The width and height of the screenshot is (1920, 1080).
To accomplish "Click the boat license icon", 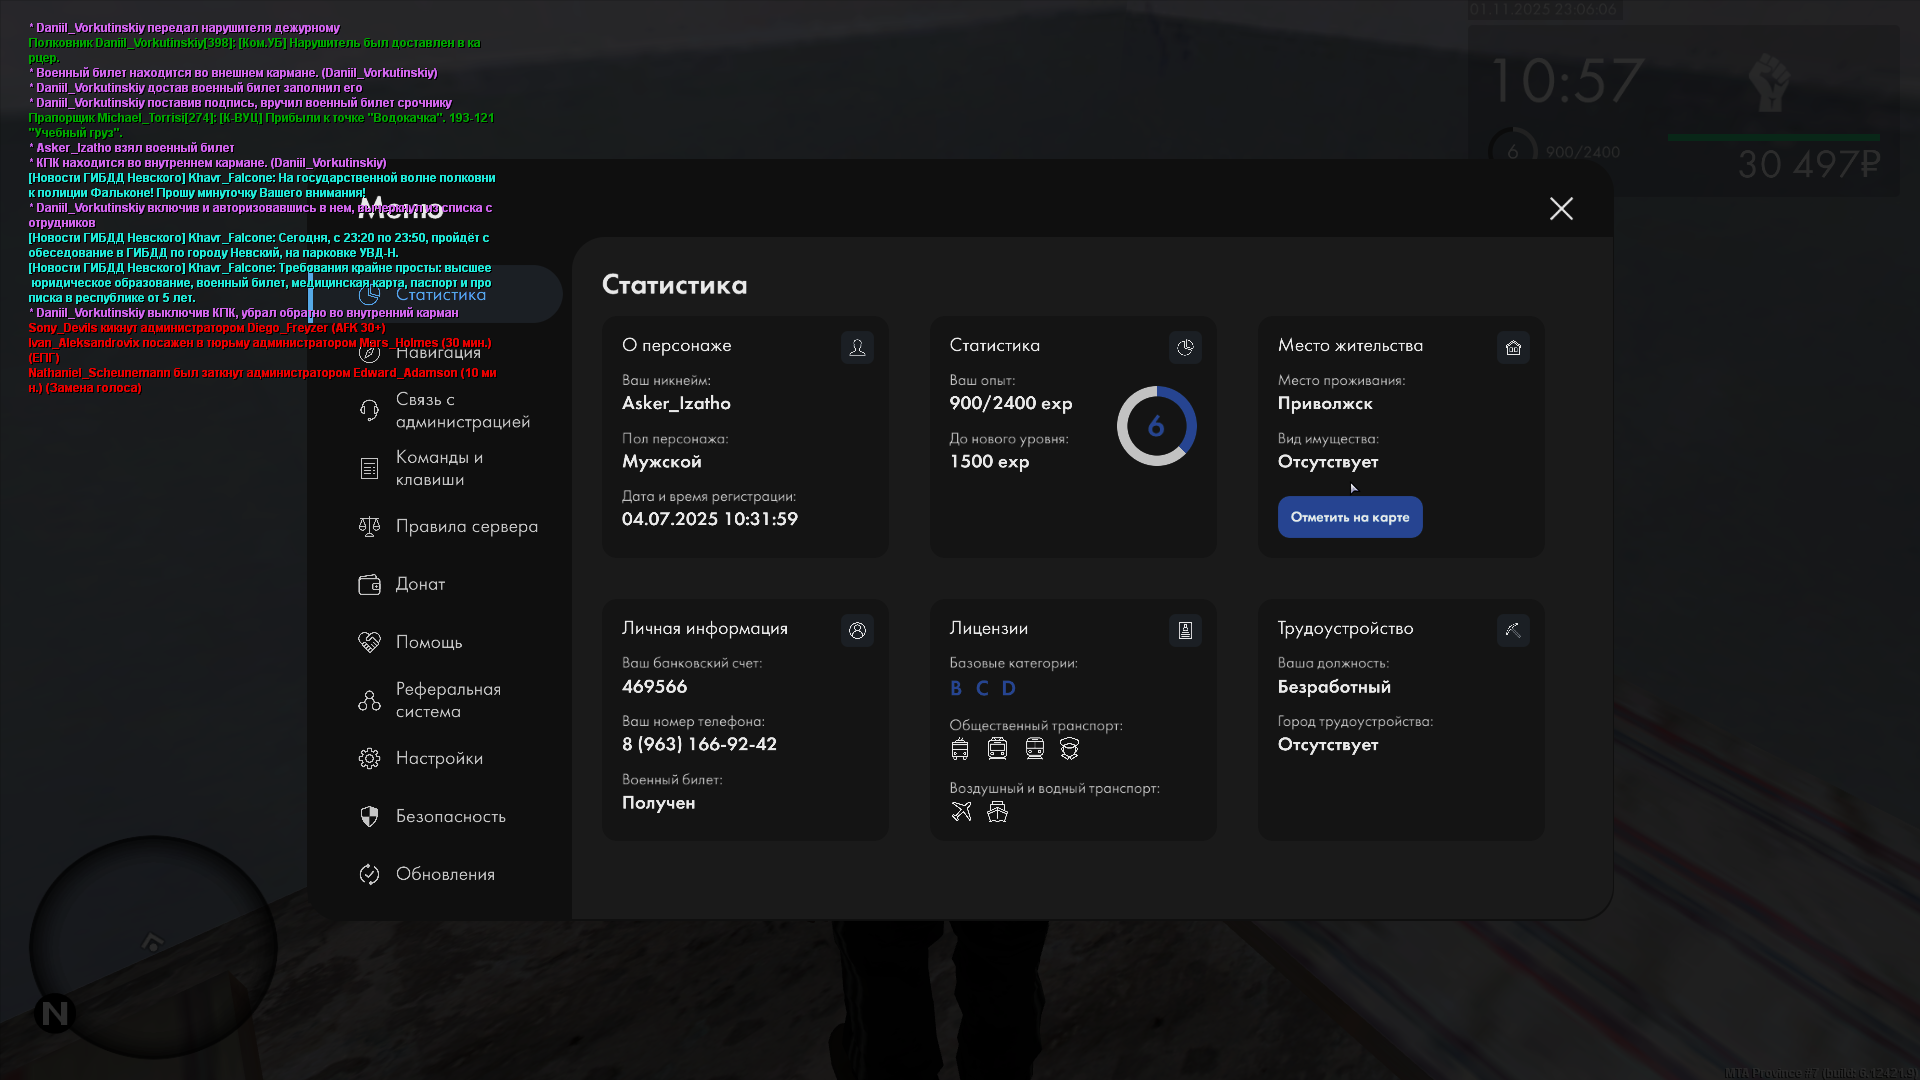I will [x=997, y=812].
